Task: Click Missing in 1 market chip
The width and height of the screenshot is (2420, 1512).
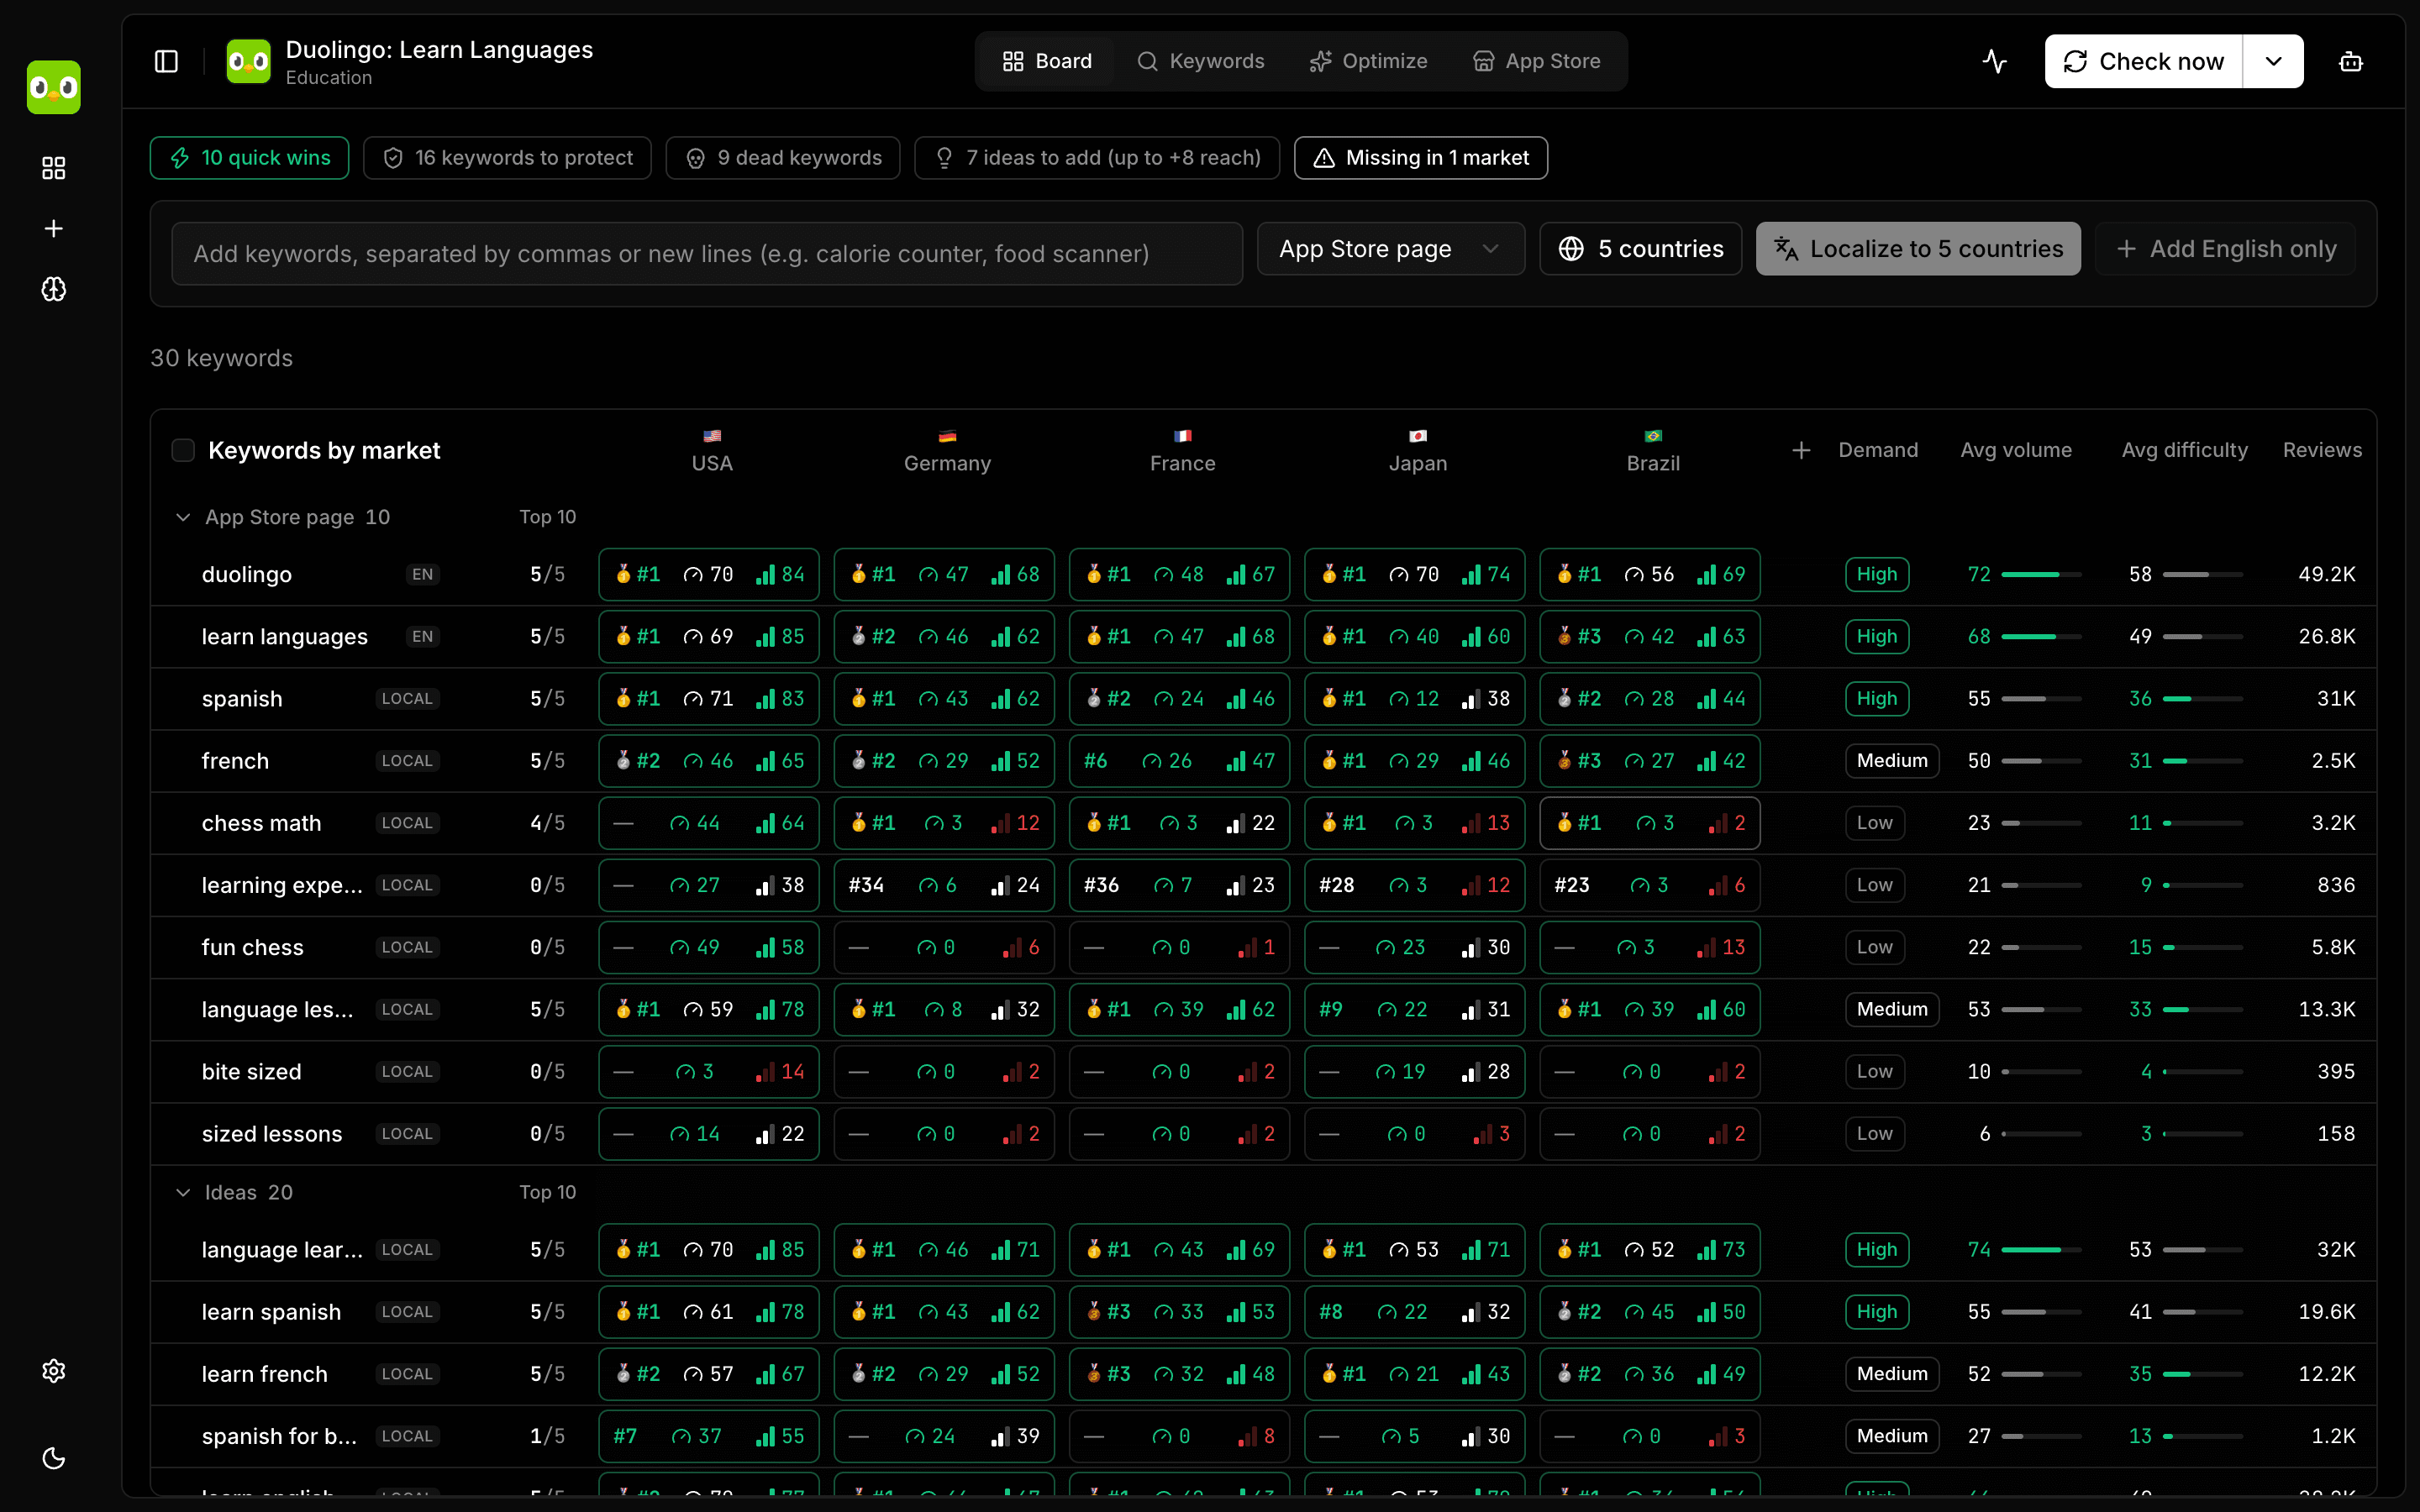Action: pos(1421,157)
